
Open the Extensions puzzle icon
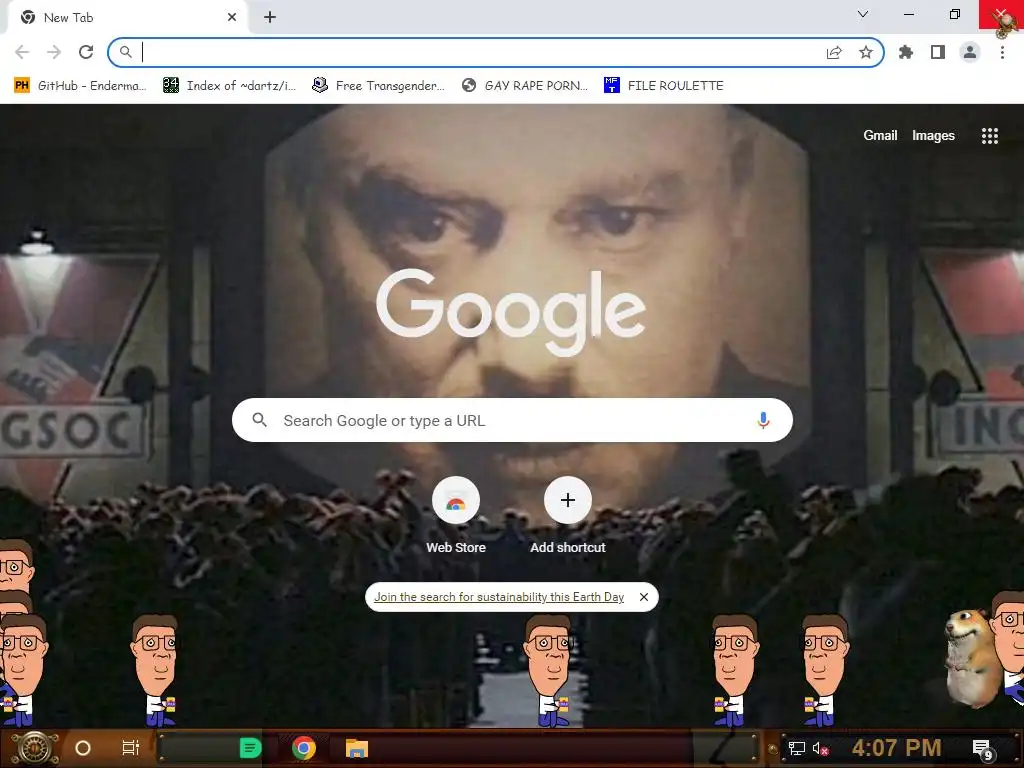pos(906,52)
